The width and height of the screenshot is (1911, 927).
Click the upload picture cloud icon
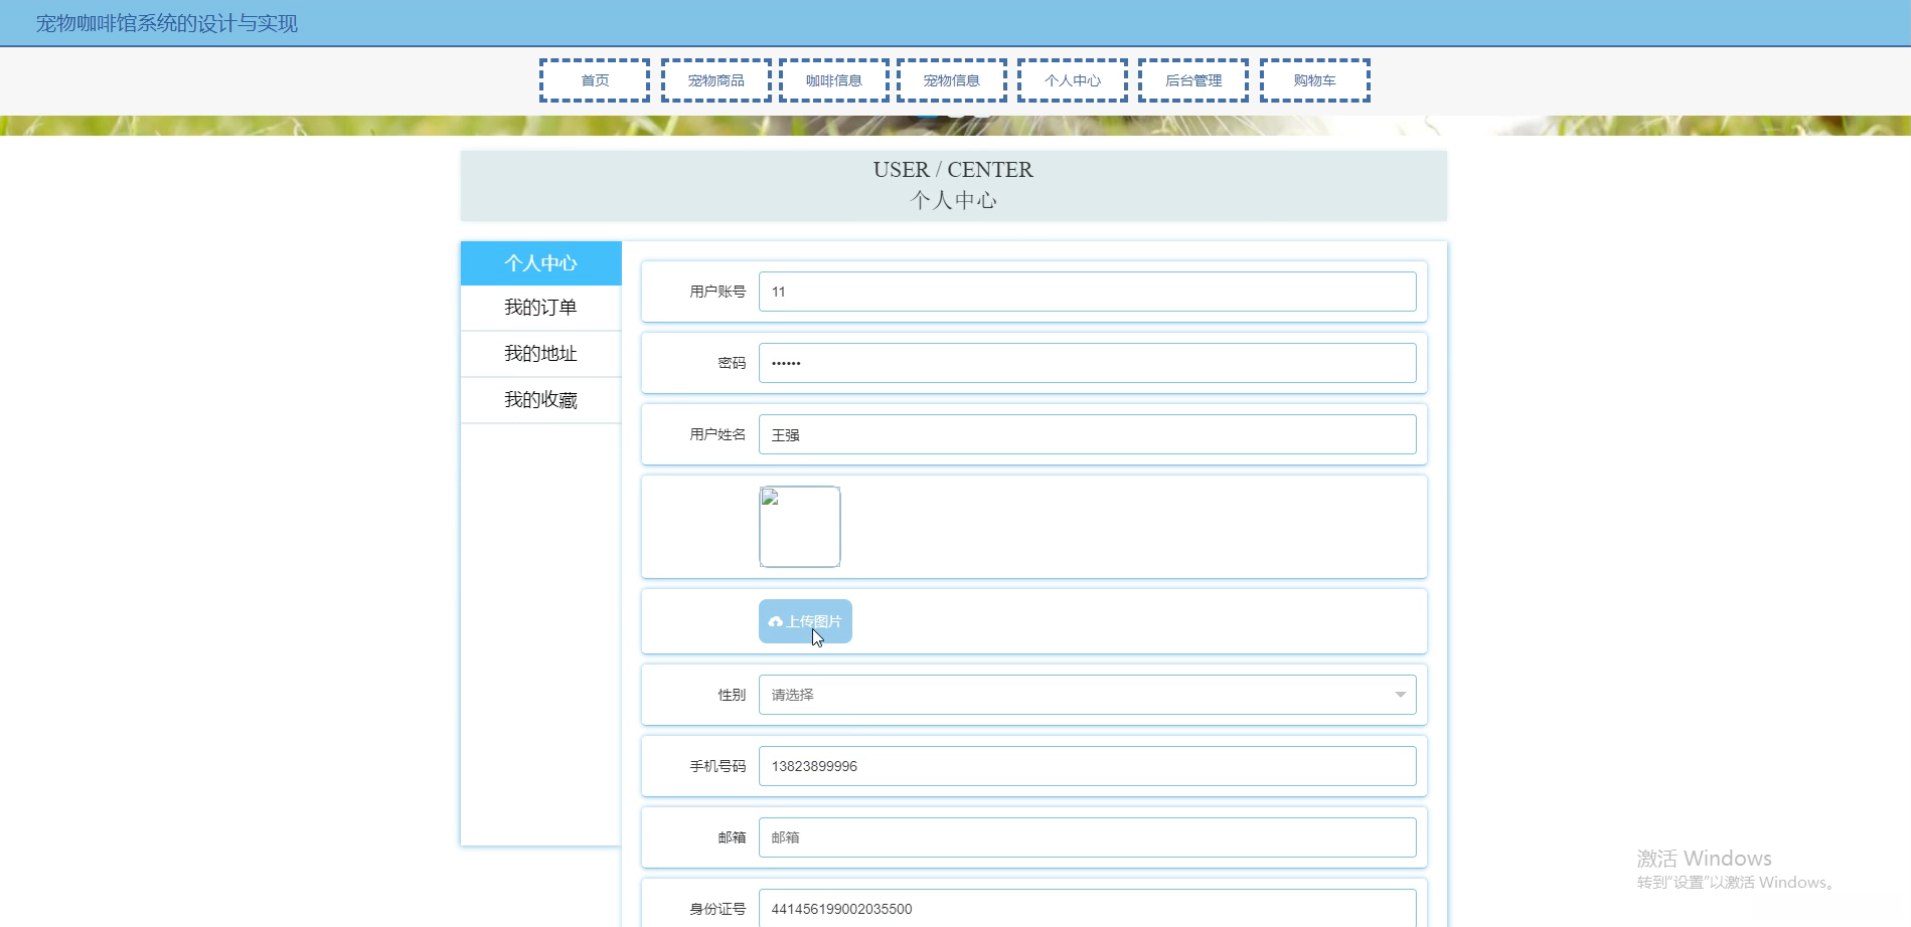tap(775, 622)
